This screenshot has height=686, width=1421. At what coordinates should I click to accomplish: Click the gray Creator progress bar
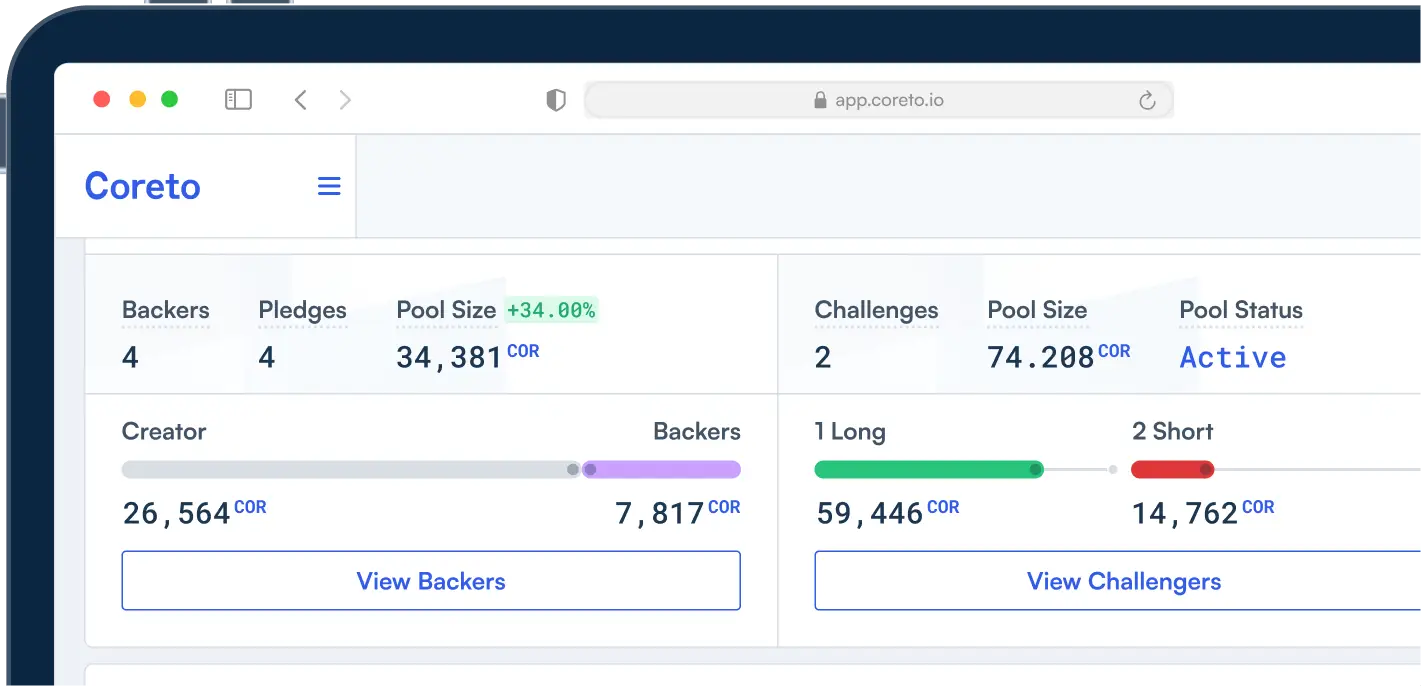[x=349, y=469]
